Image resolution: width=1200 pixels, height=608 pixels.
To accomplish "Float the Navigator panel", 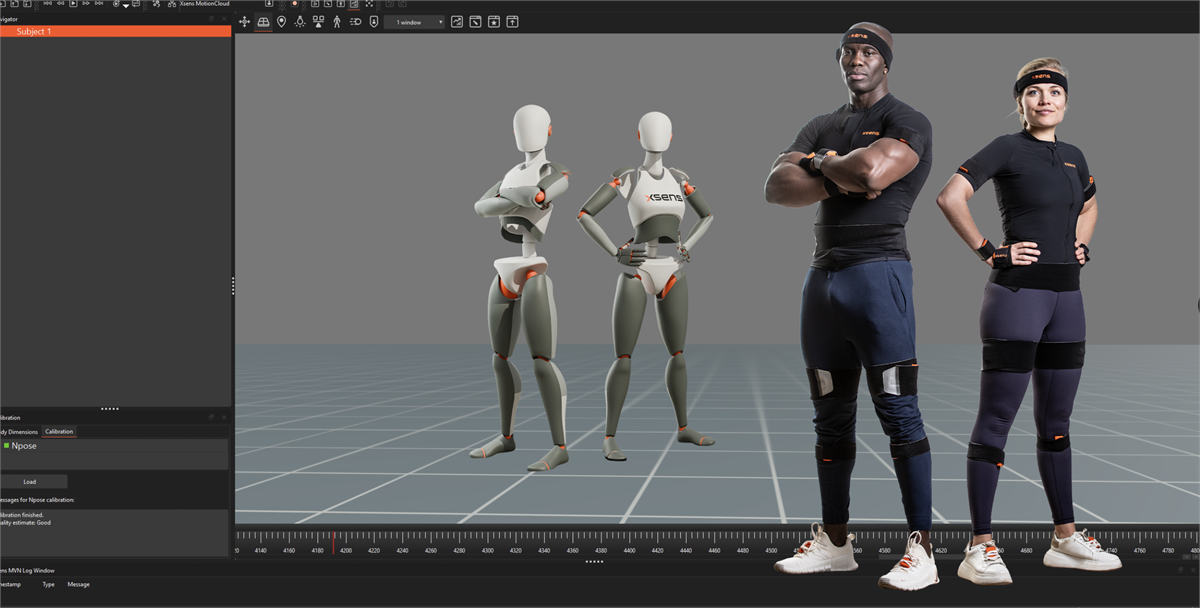I will click(x=211, y=19).
